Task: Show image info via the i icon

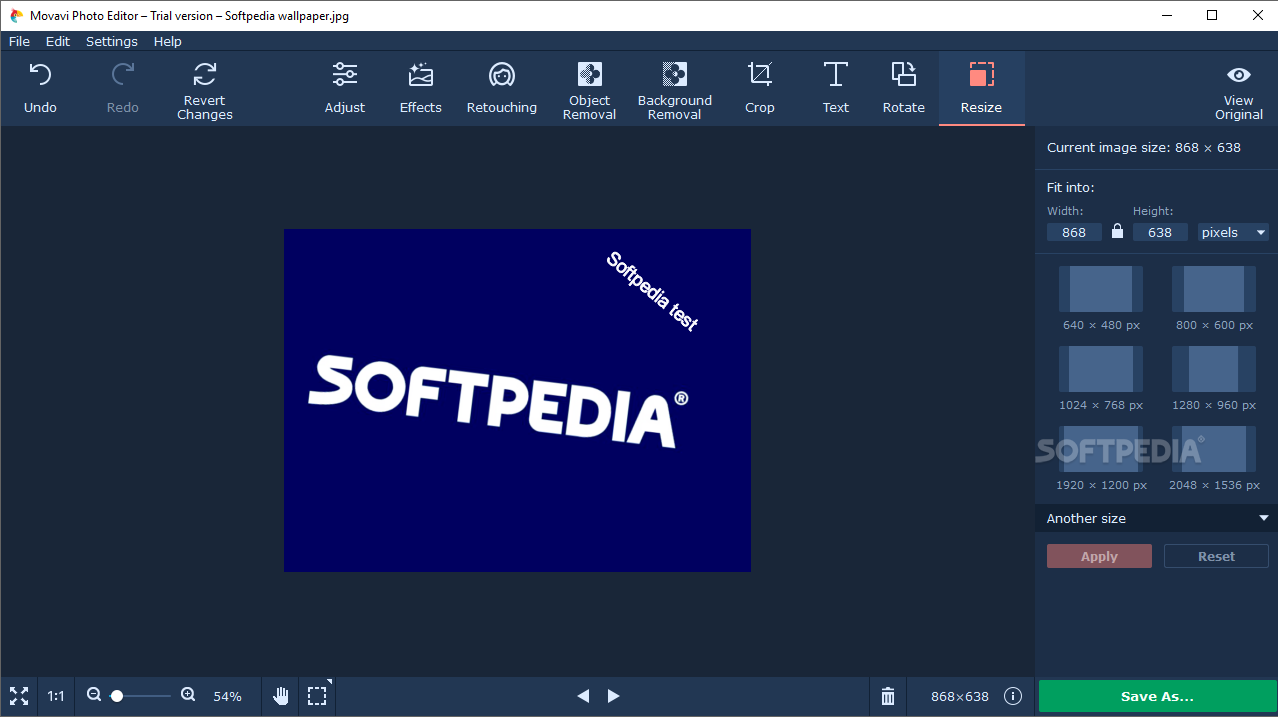Action: [1013, 696]
